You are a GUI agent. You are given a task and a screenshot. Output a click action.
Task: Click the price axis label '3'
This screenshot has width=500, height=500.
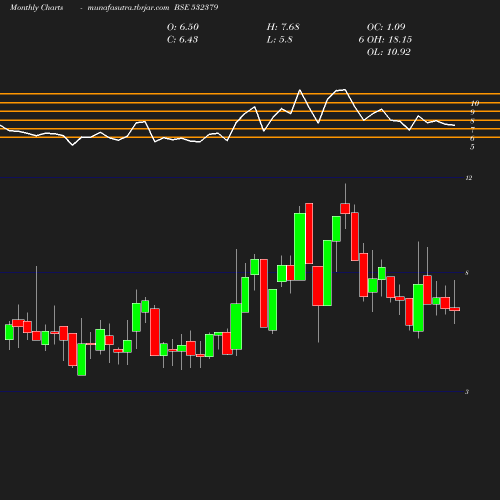pyautogui.click(x=467, y=392)
